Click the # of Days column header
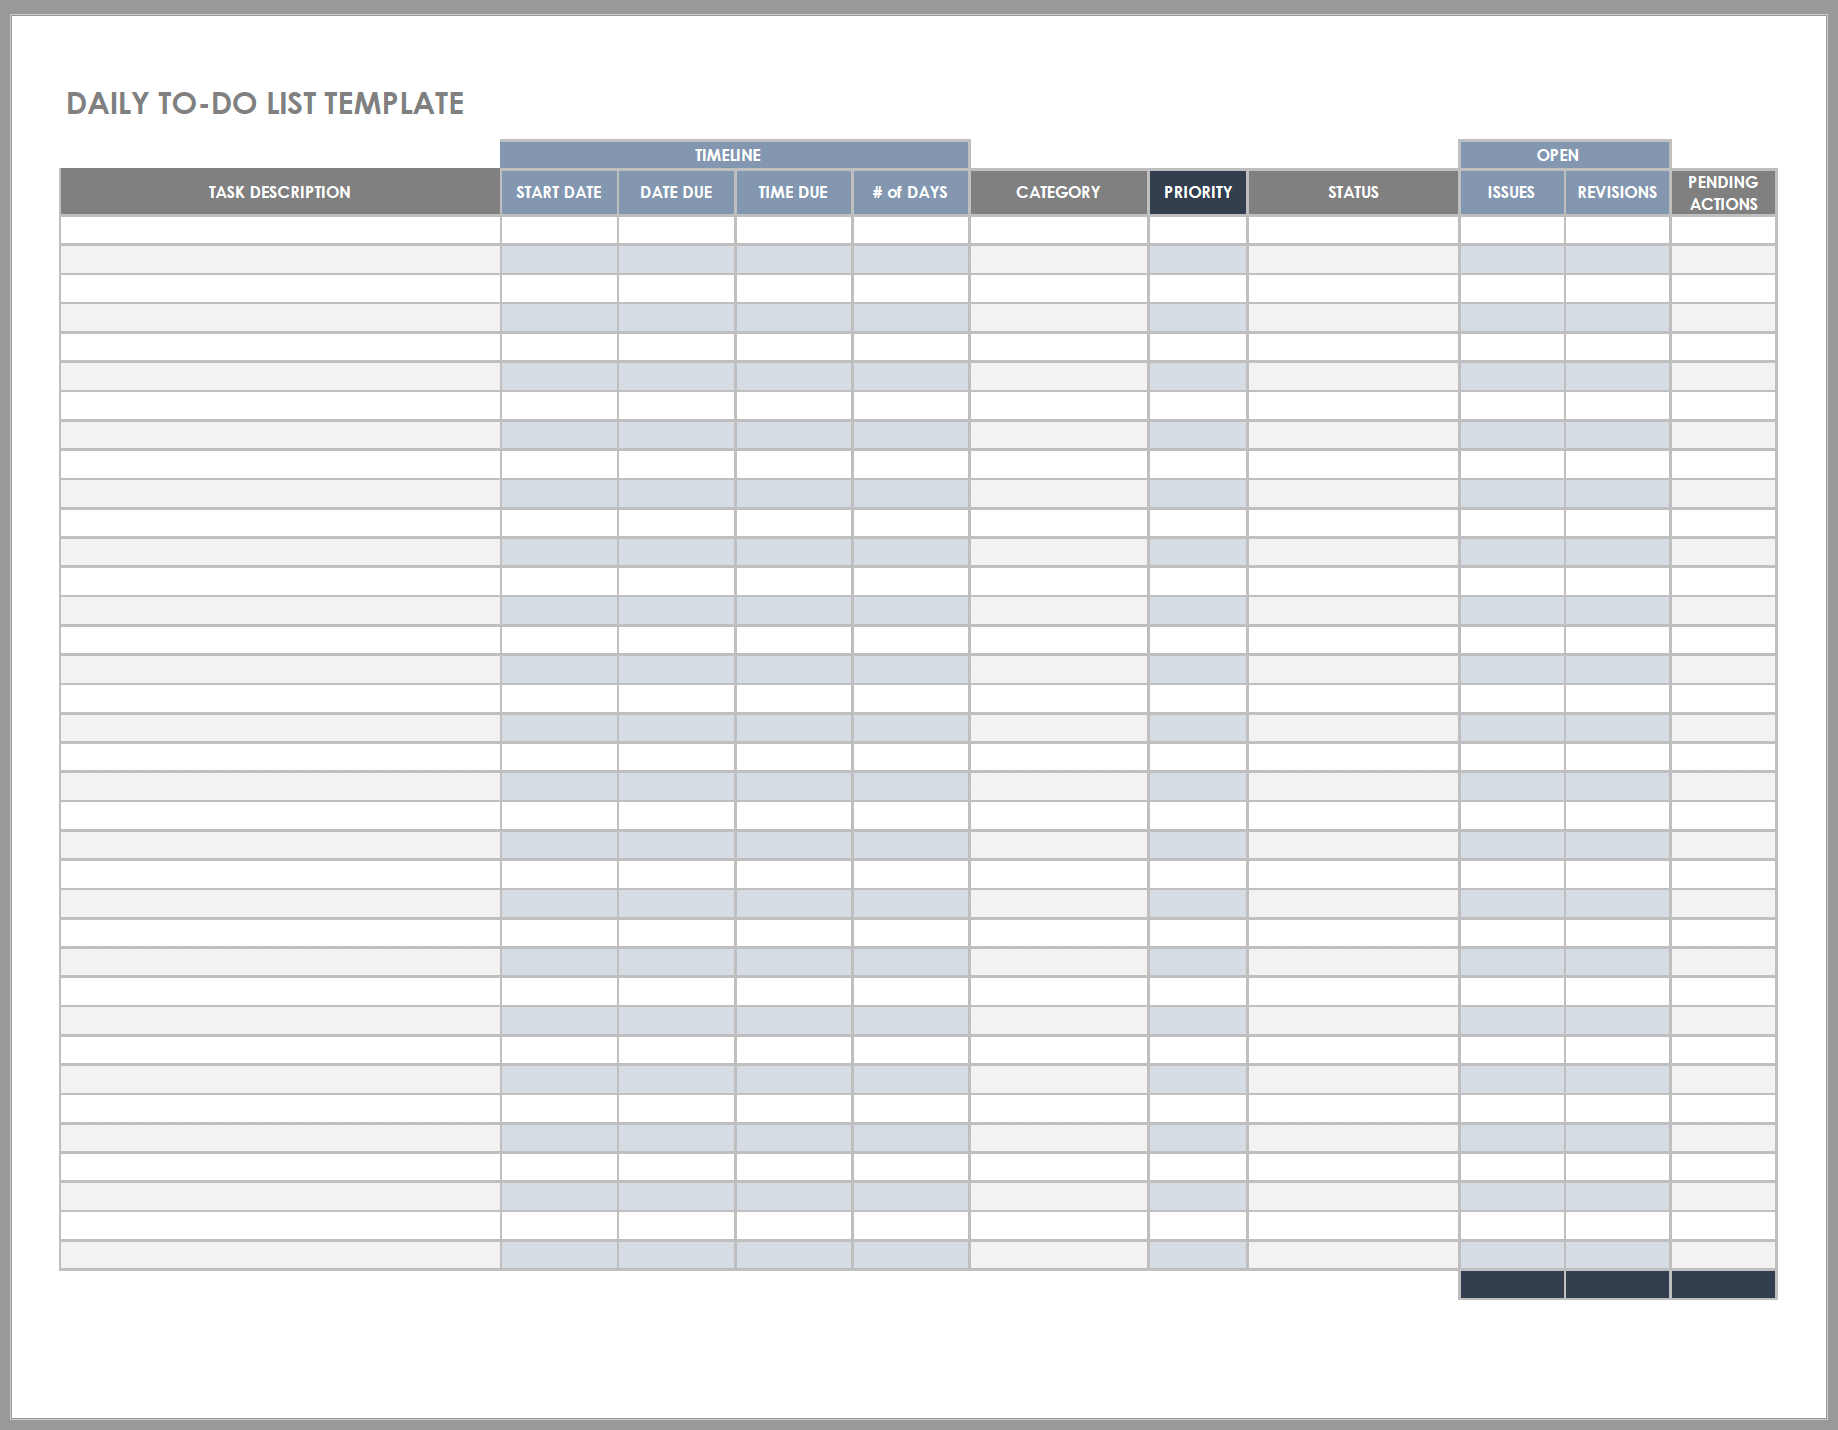Image resolution: width=1838 pixels, height=1430 pixels. [910, 192]
